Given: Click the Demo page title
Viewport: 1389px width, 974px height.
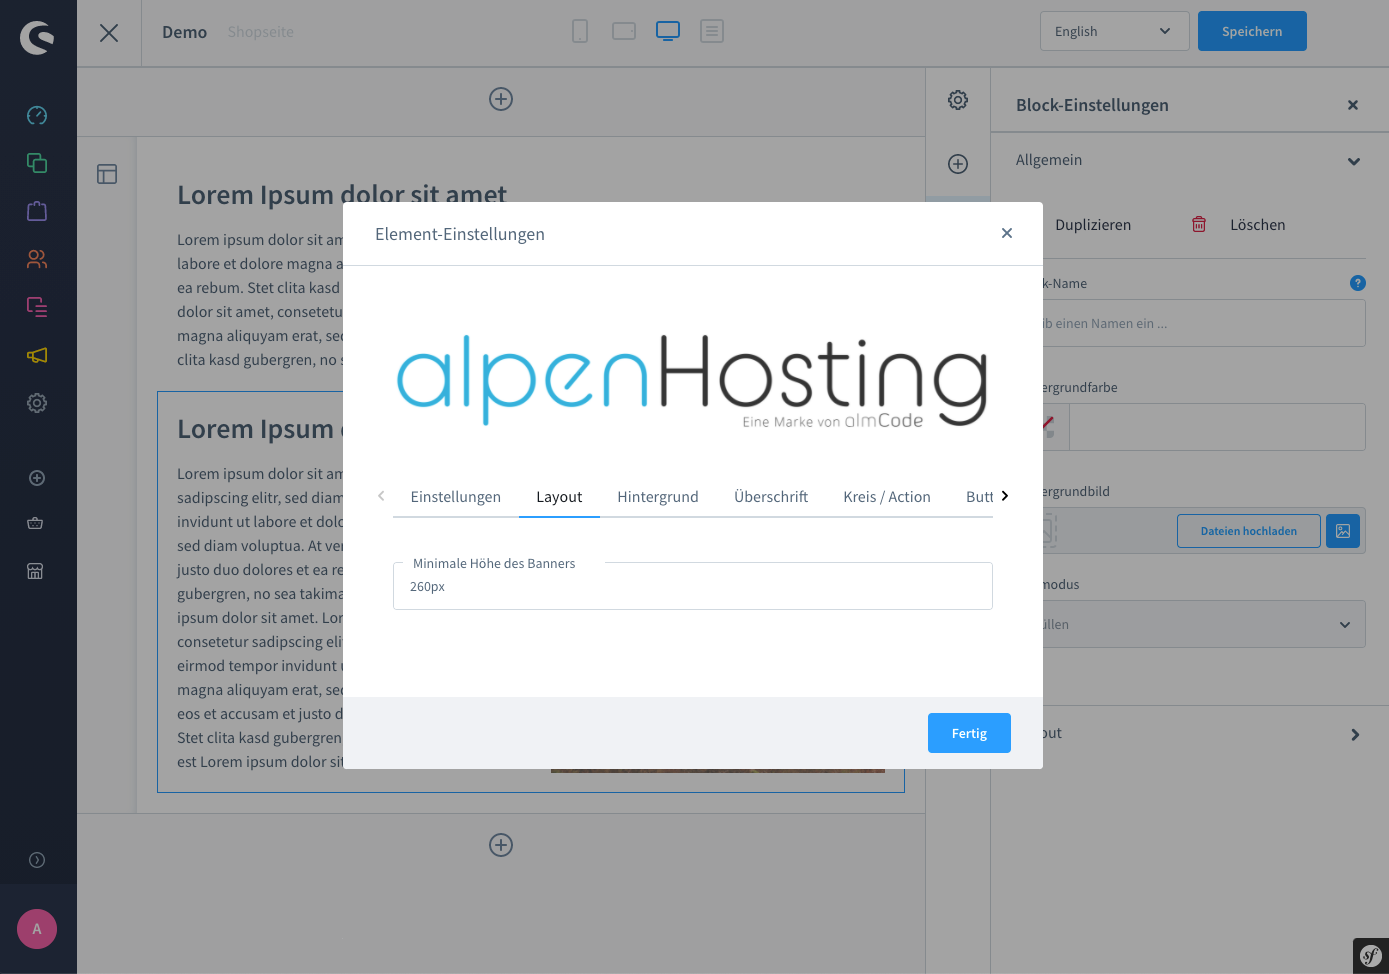Looking at the screenshot, I should pos(185,32).
